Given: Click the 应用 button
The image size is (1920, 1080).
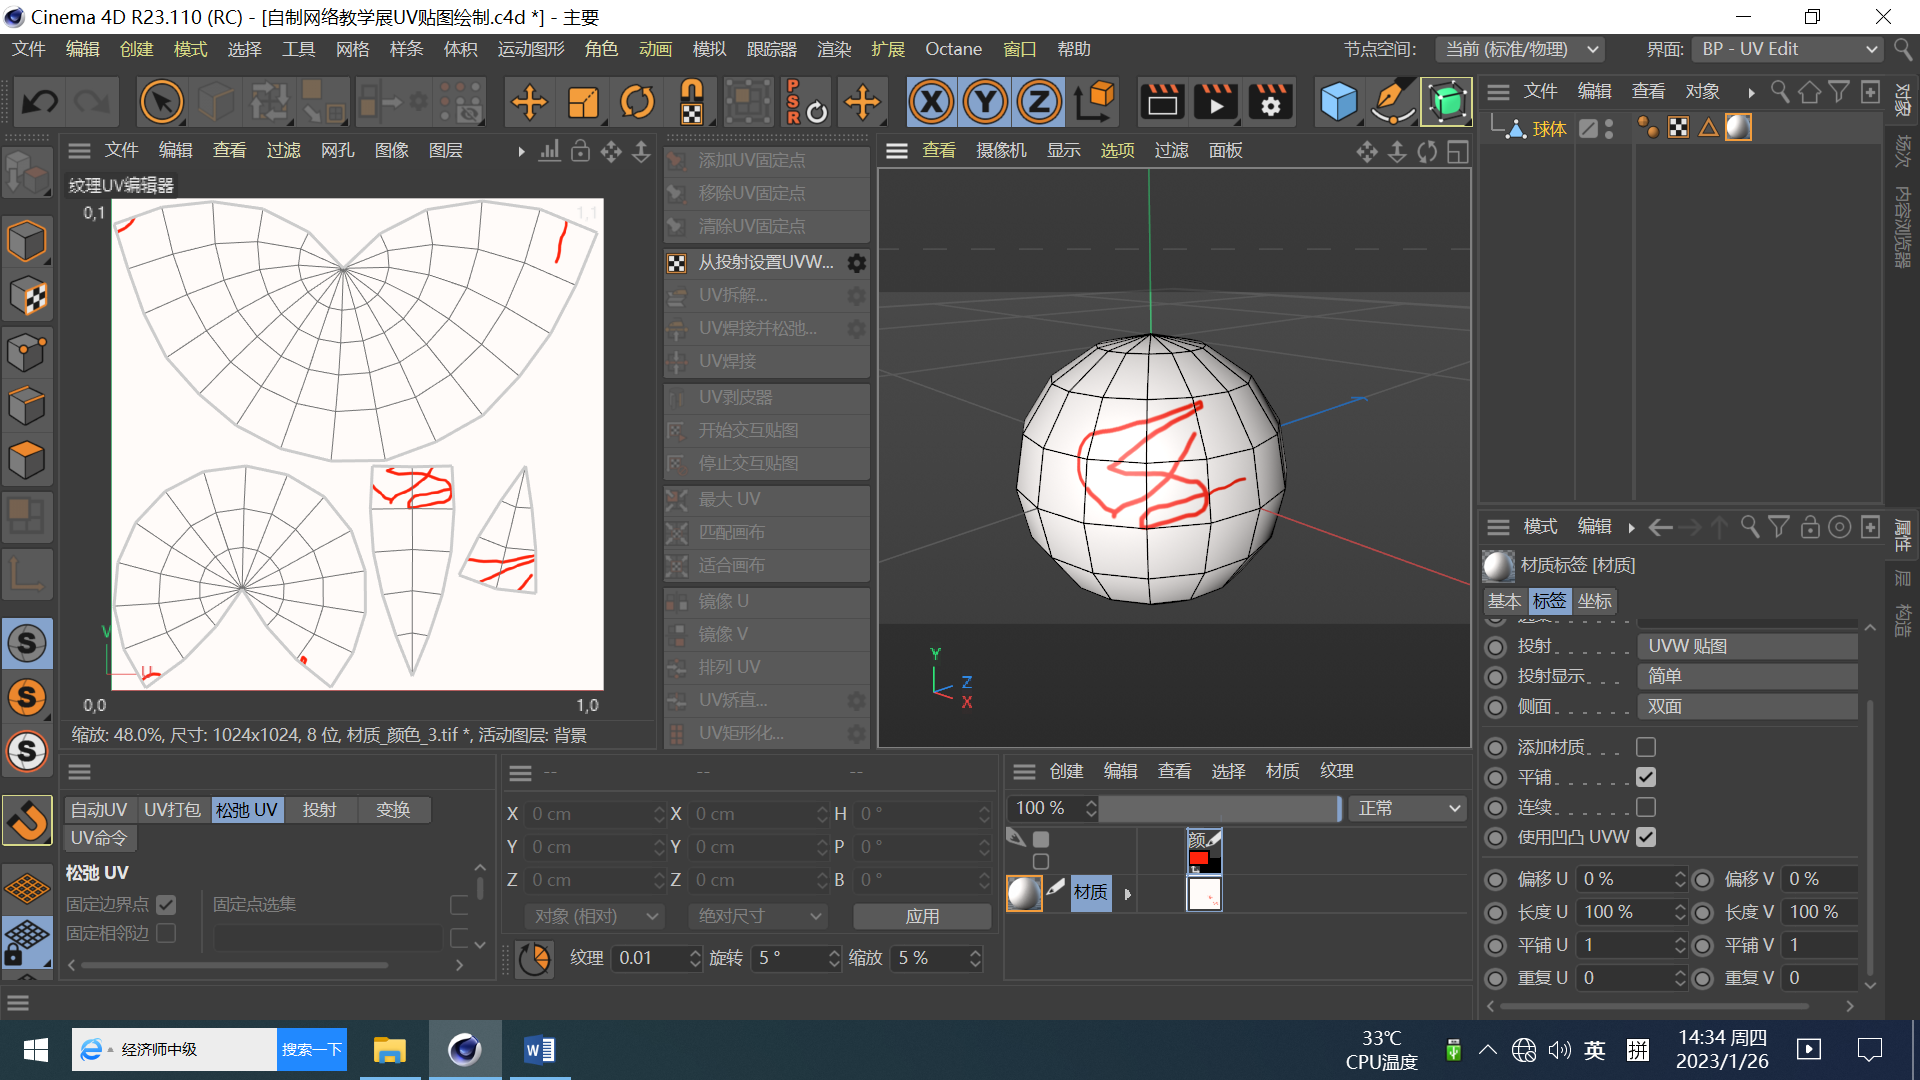Looking at the screenshot, I should coord(921,916).
